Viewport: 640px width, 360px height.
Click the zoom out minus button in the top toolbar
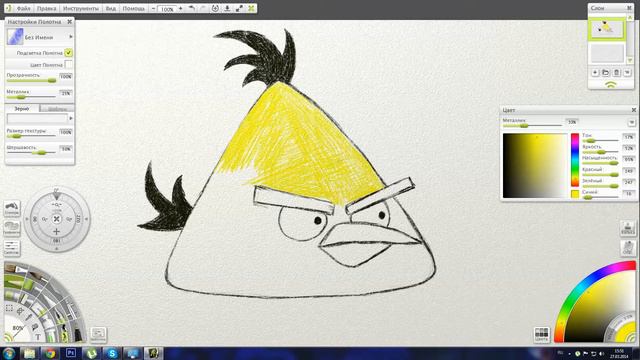pos(153,8)
